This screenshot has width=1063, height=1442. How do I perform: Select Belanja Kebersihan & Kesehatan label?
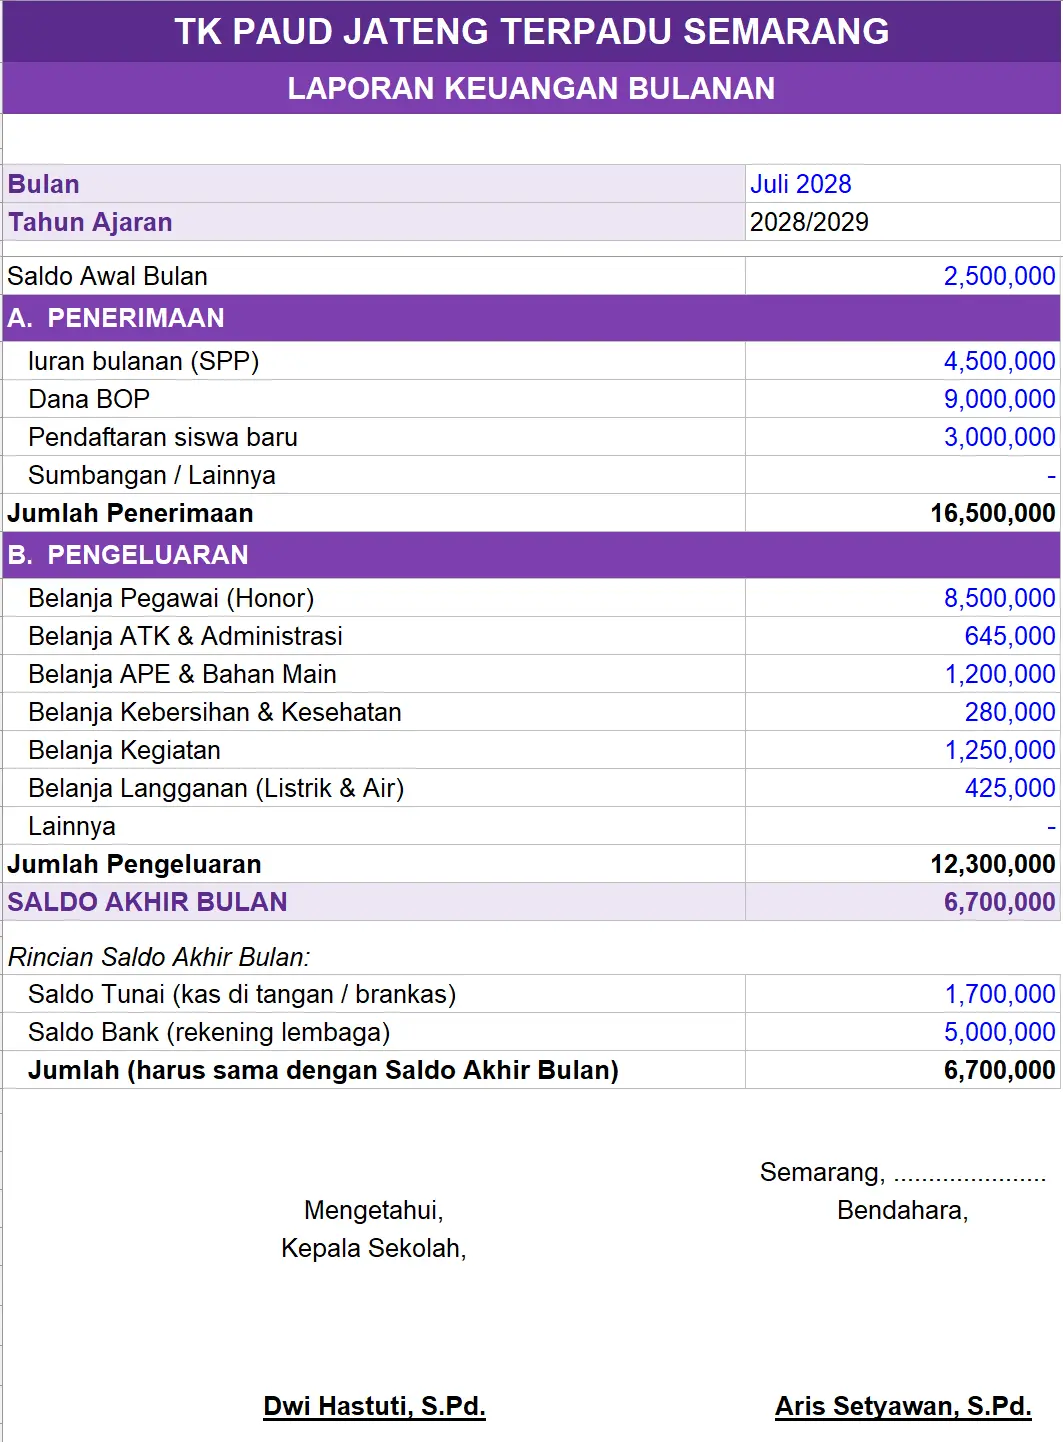(x=215, y=712)
